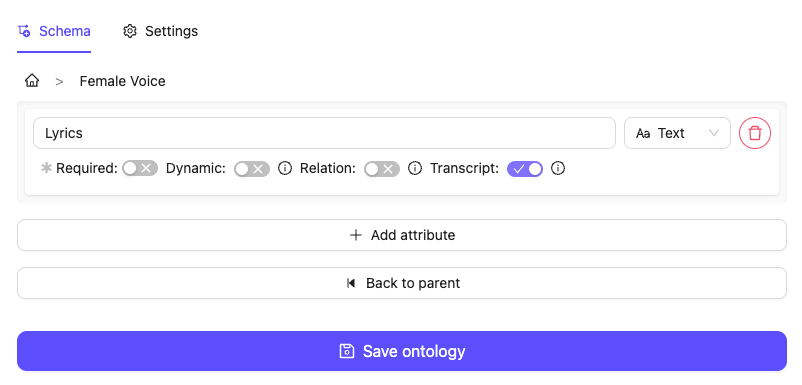Click the back arrow icon on Back to parent
Screen dimensions: 802x385
[x=351, y=283]
